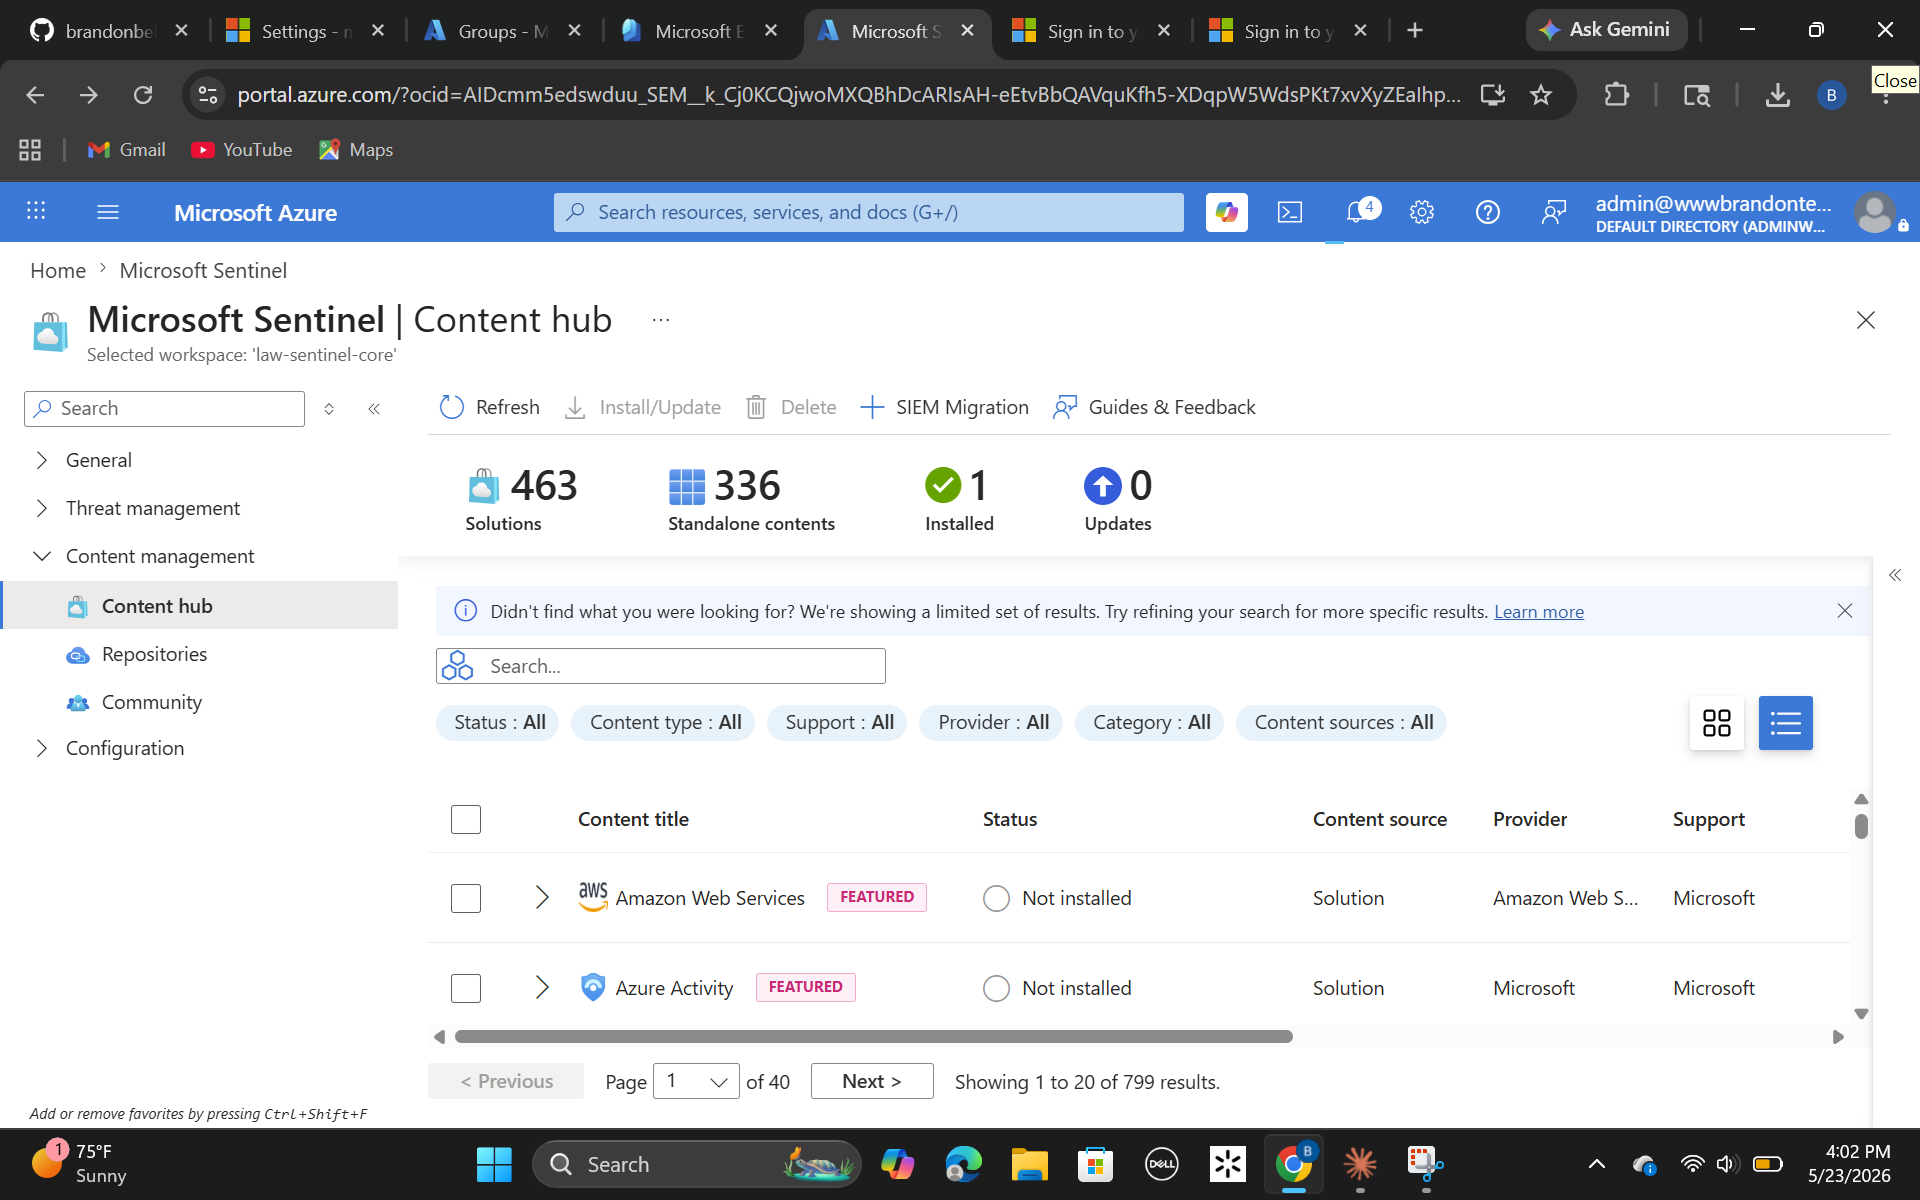
Task: Switch to the Settings browser tab
Action: (x=307, y=31)
